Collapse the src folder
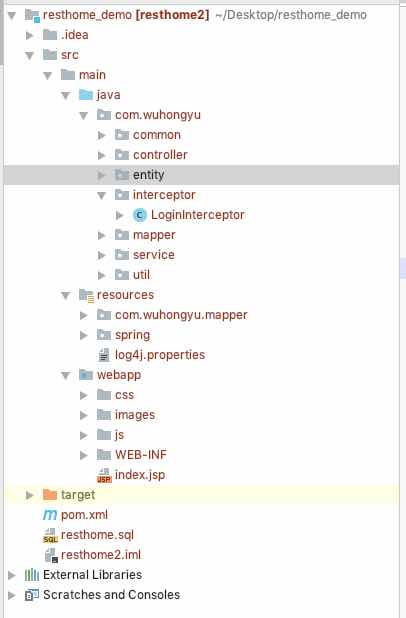This screenshot has width=406, height=618. [30, 55]
